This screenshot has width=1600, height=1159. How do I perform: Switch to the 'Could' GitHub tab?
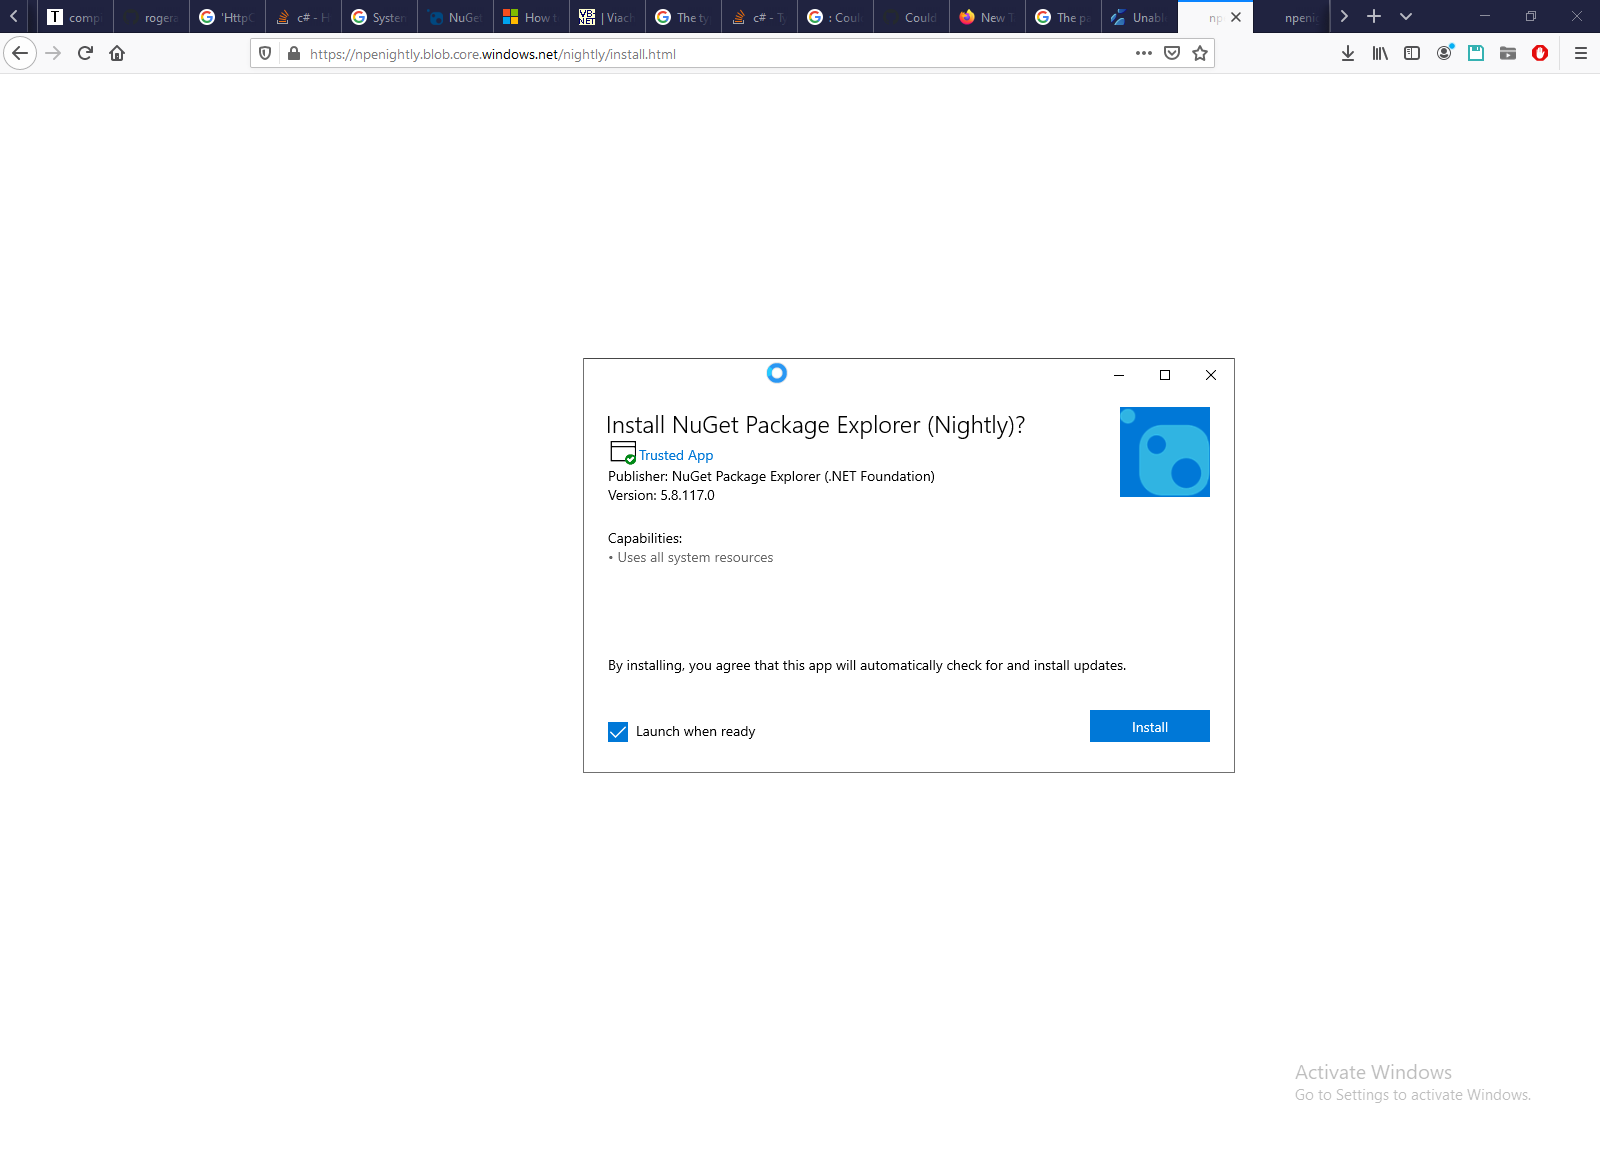point(911,17)
